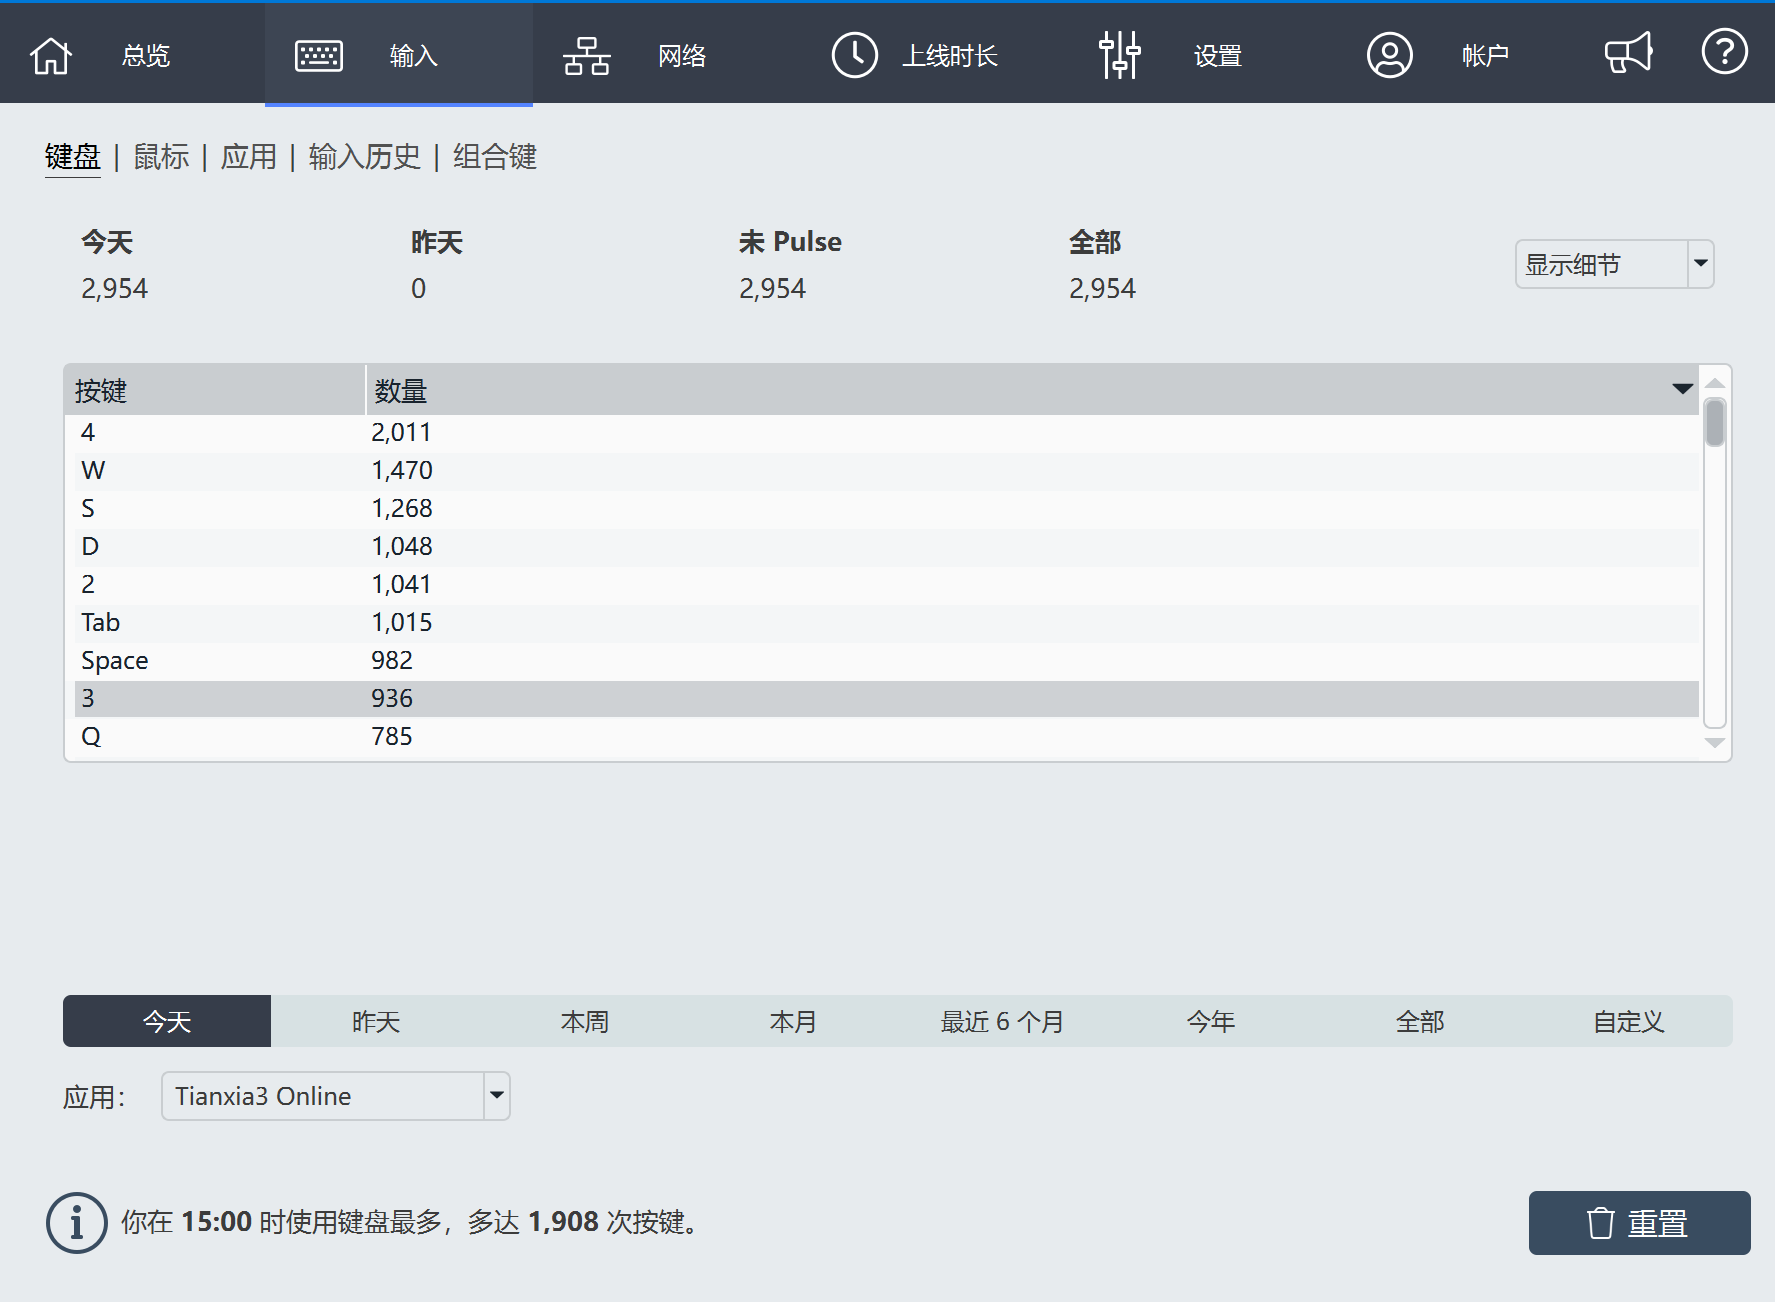Image resolution: width=1775 pixels, height=1302 pixels.
Task: Open the keyboard input icon
Action: coord(319,55)
